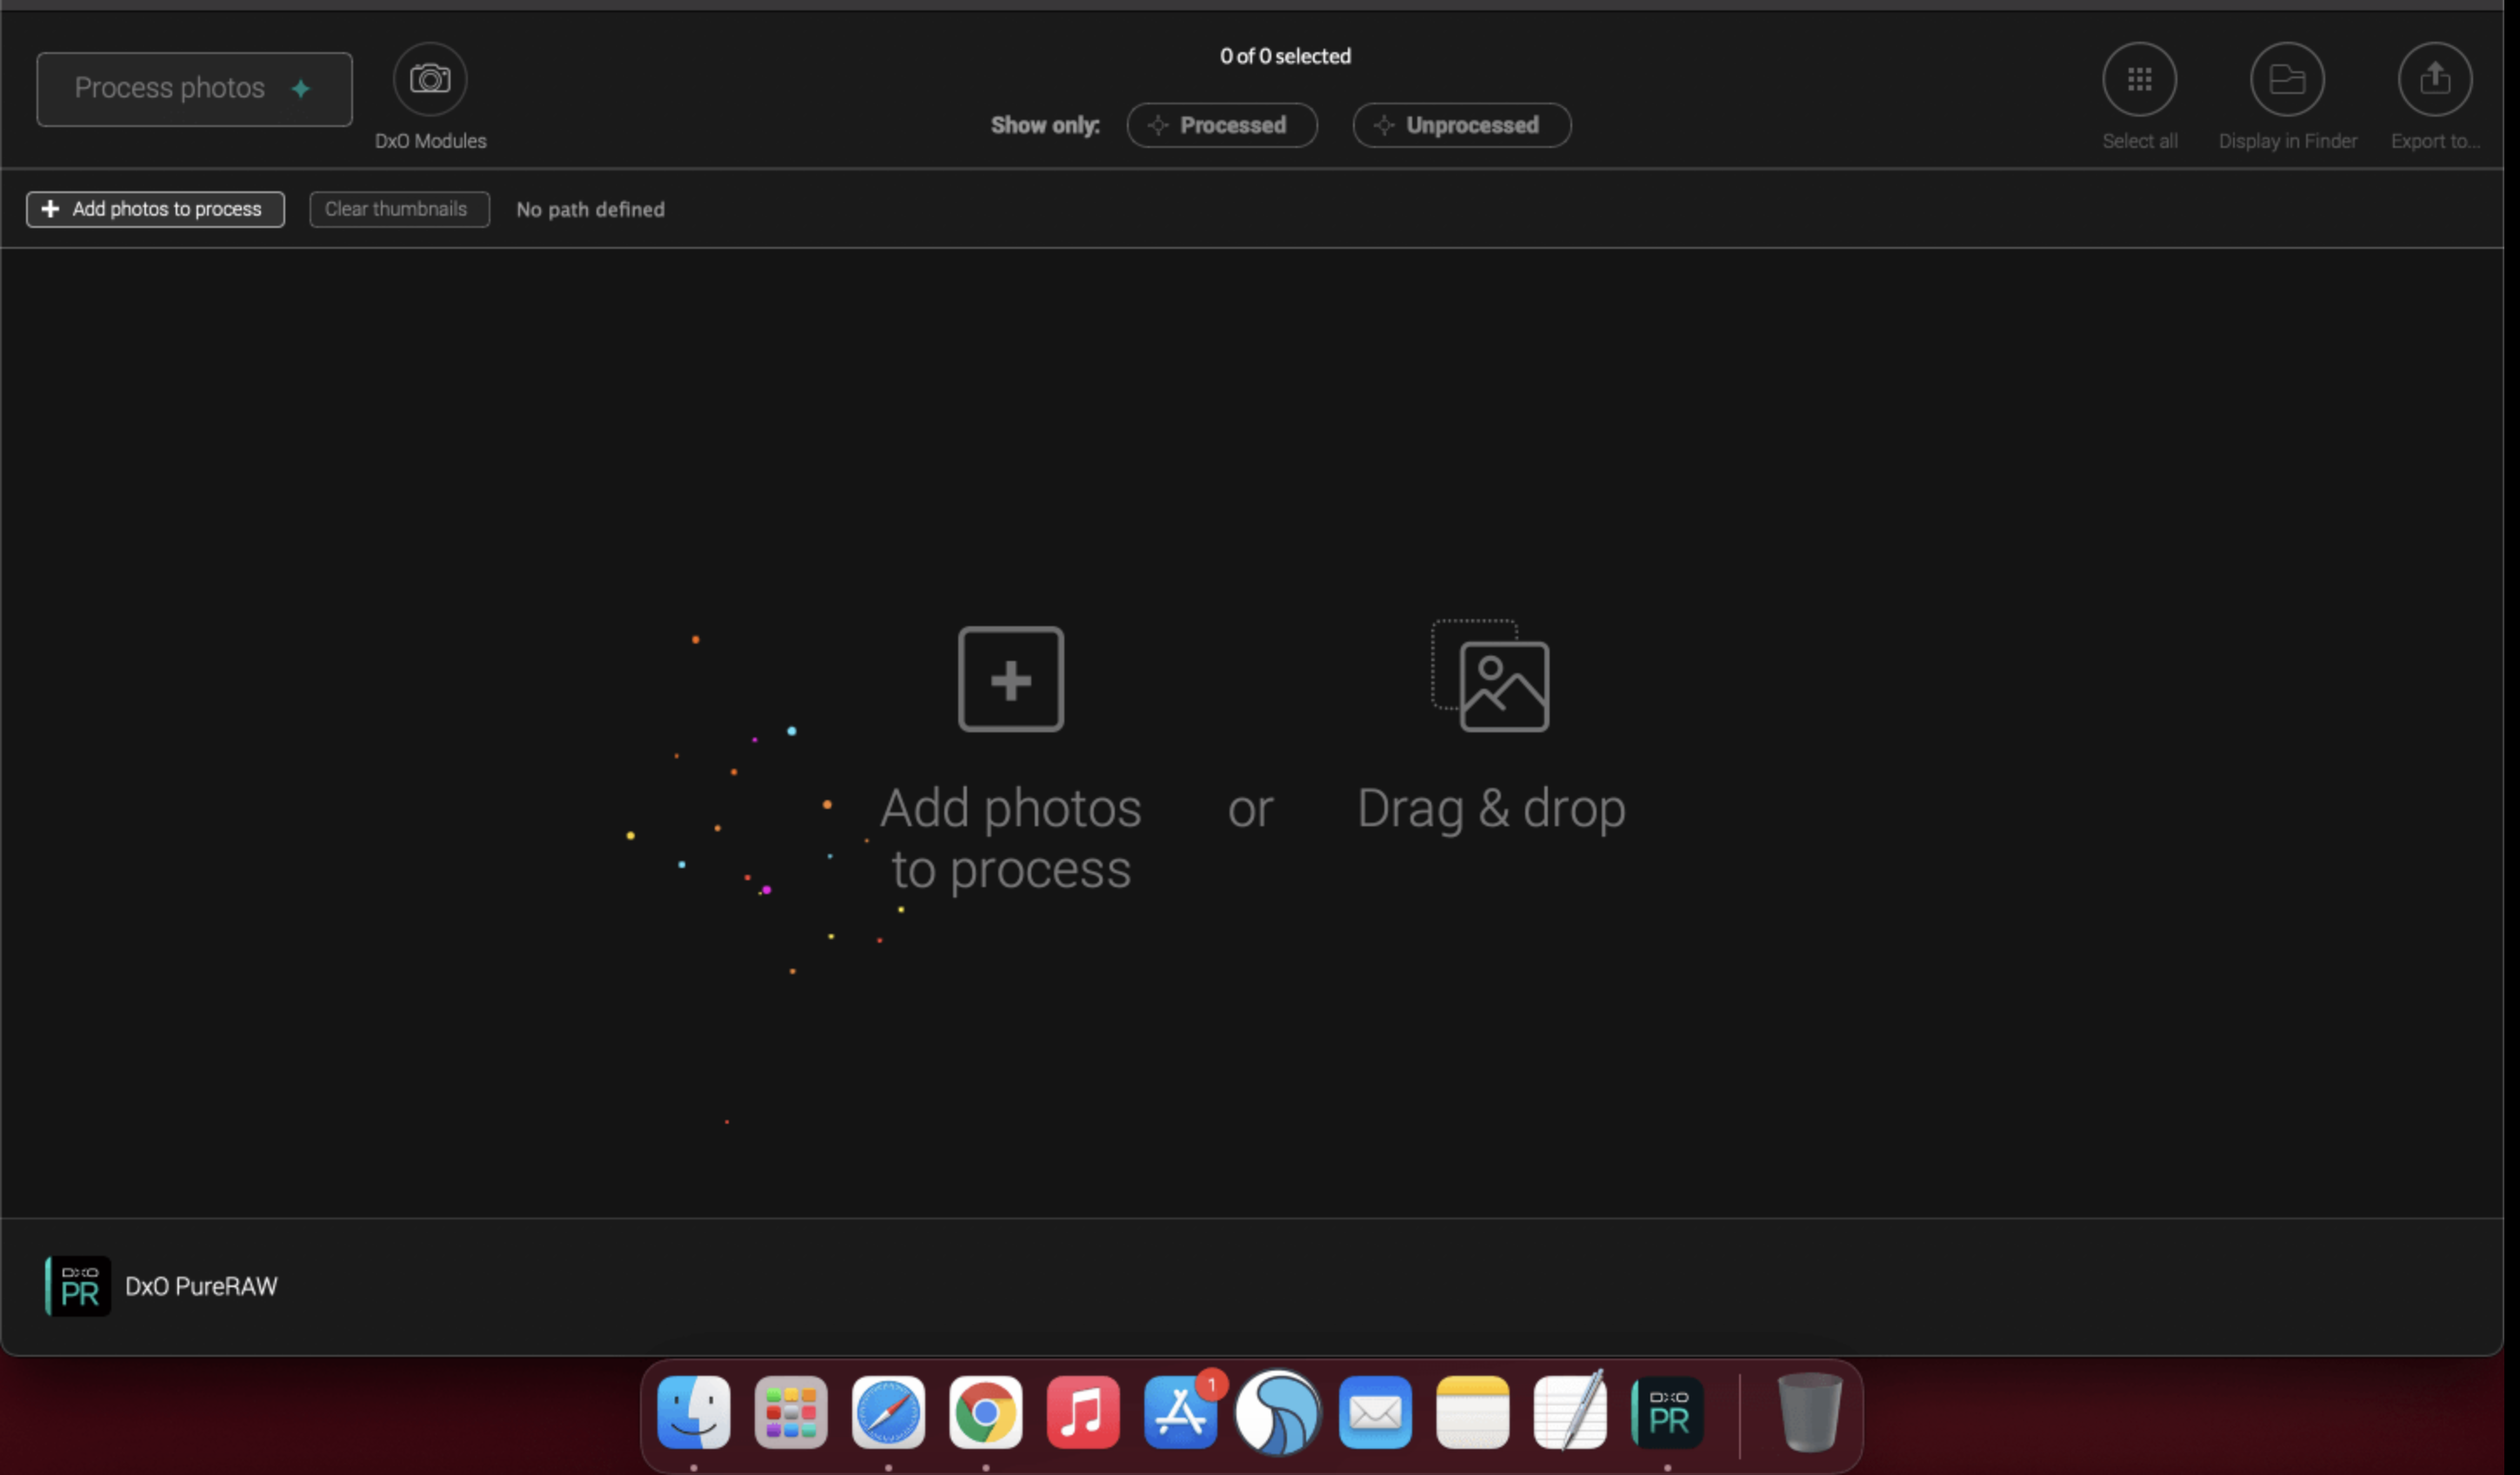Viewport: 2520px width, 1475px height.
Task: Open the Process photos options
Action: pyautogui.click(x=193, y=89)
